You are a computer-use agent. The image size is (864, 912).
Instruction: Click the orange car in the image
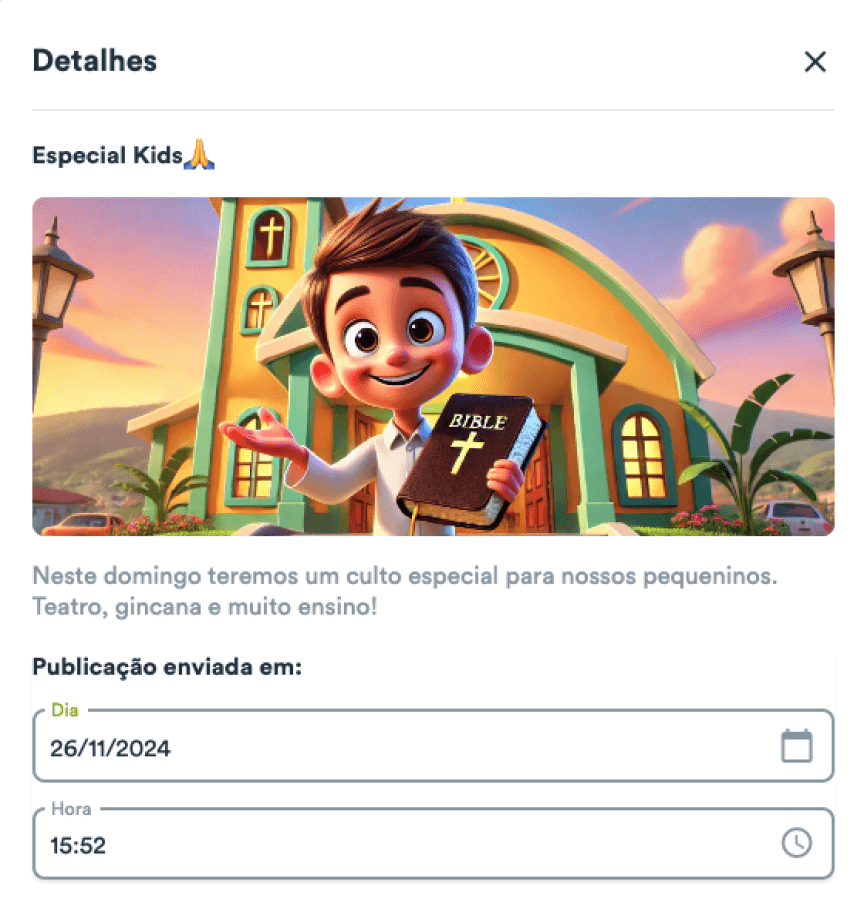point(81,524)
